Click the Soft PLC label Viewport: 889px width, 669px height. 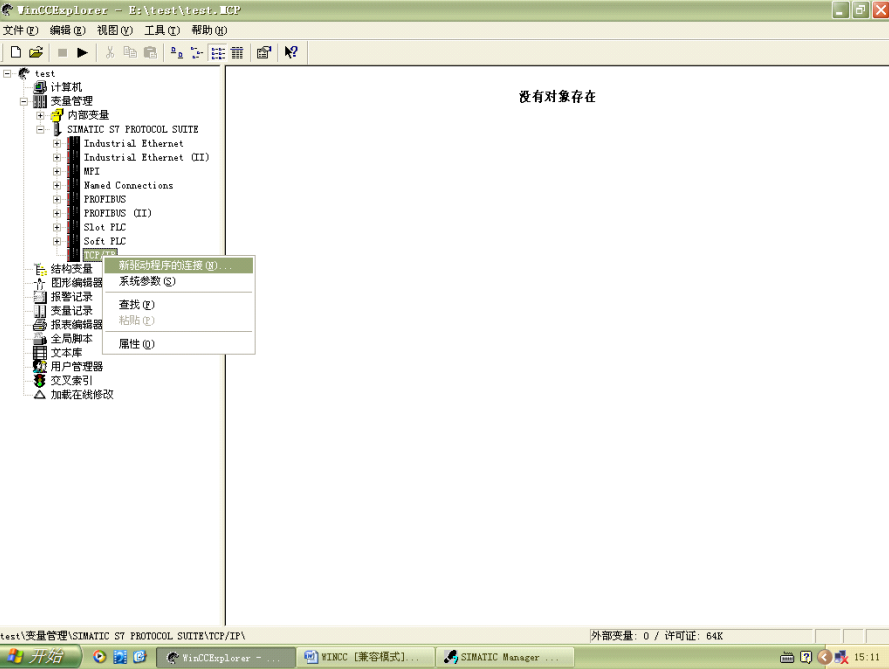coord(105,242)
